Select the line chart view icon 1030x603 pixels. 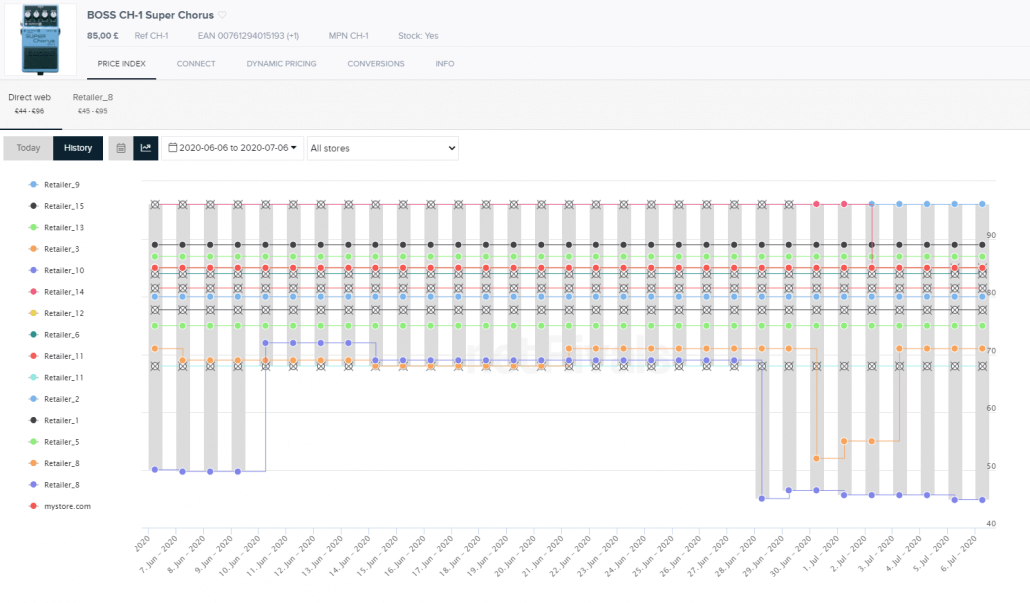(146, 148)
